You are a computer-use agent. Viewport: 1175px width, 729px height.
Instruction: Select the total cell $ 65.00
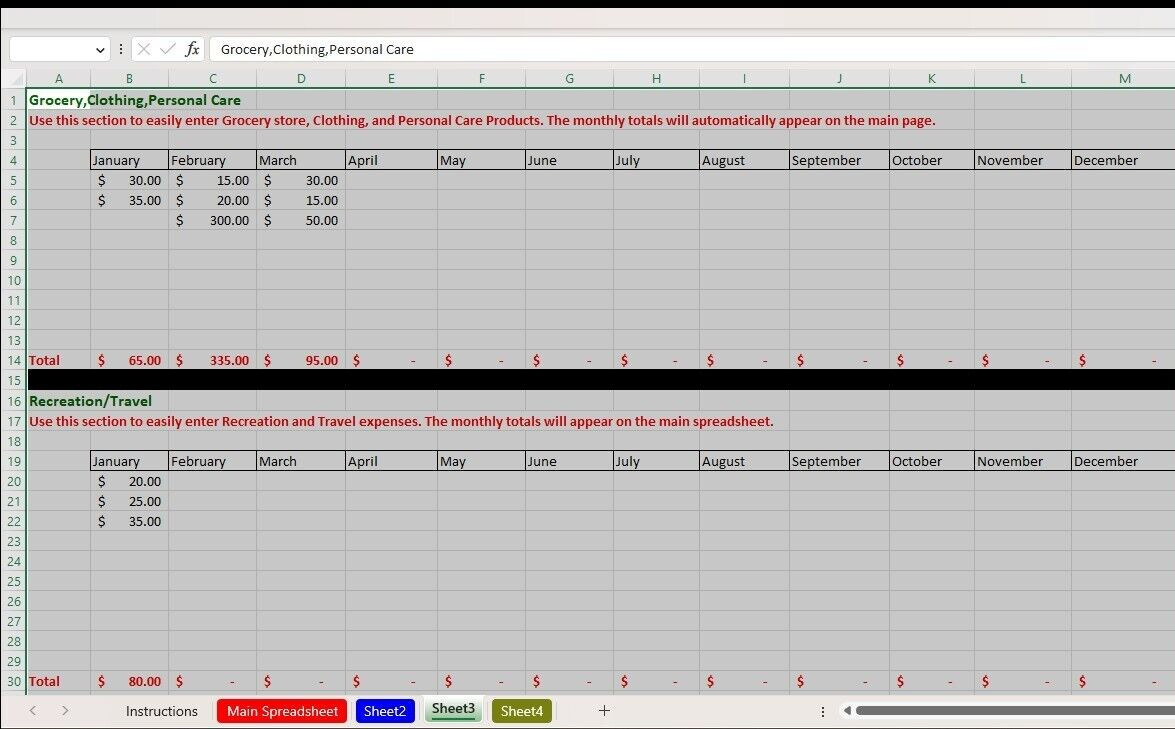(x=129, y=360)
